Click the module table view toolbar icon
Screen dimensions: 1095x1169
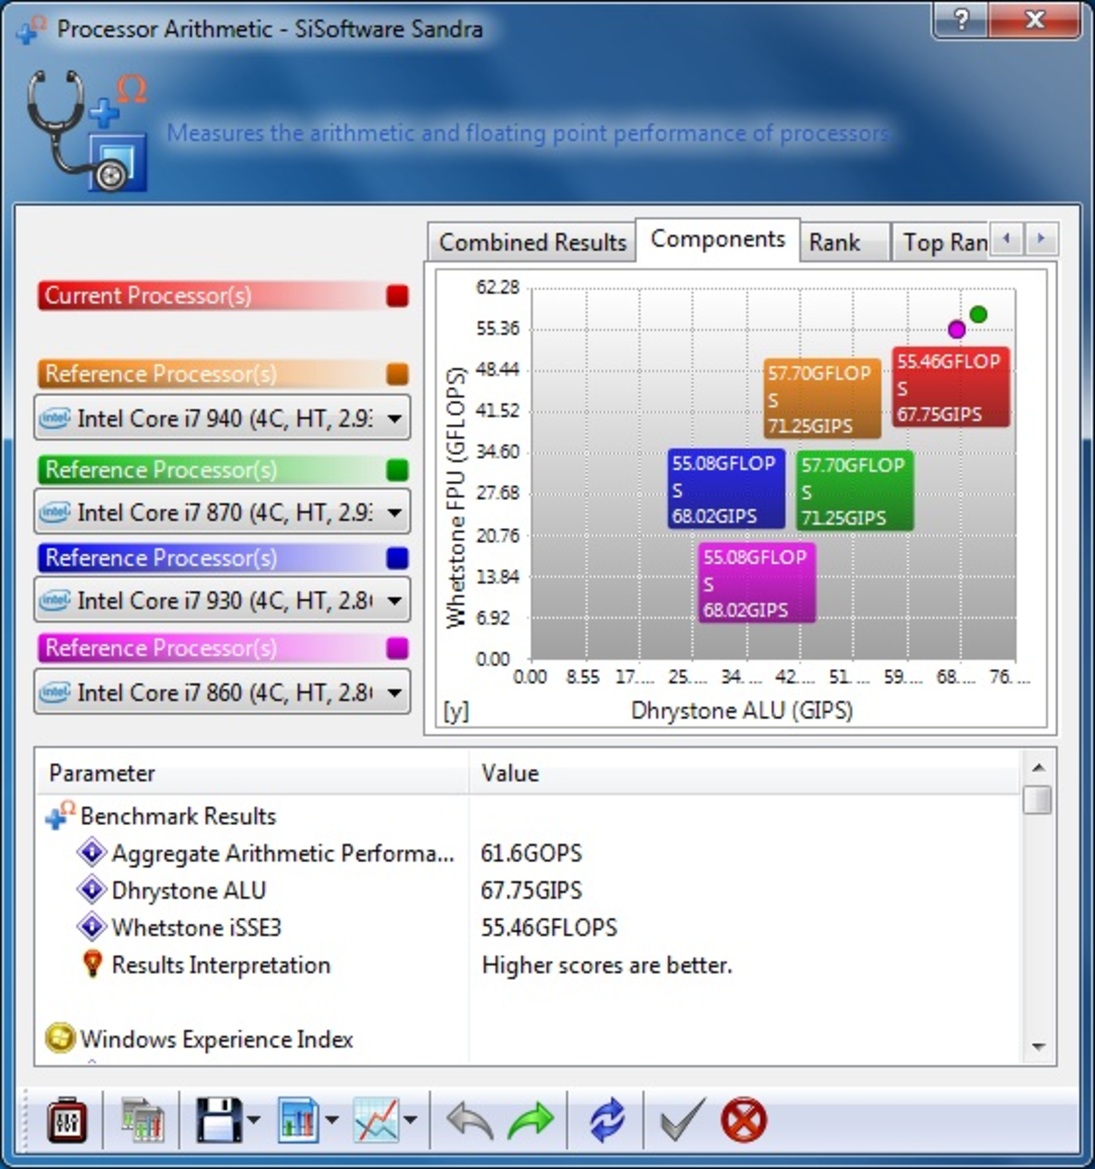point(142,1120)
